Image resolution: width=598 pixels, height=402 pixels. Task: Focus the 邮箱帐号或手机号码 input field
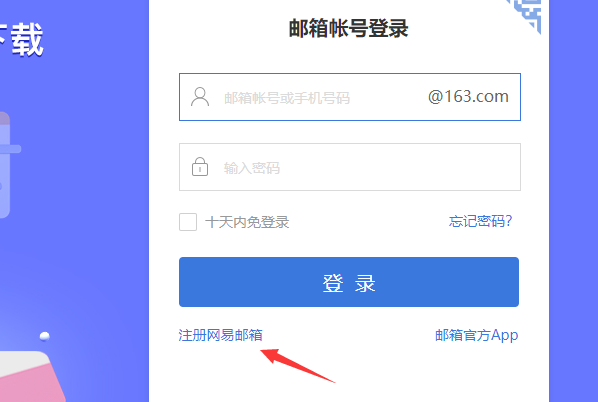[350, 97]
